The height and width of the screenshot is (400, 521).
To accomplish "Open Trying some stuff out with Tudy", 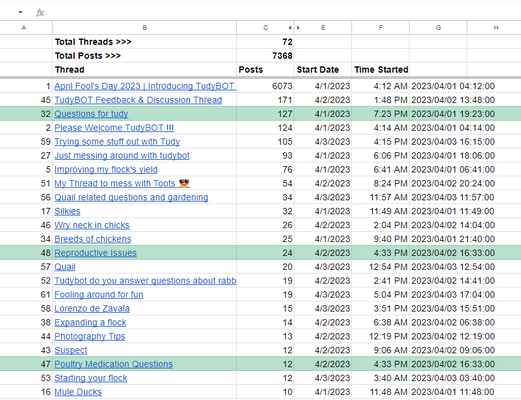I will pos(117,142).
